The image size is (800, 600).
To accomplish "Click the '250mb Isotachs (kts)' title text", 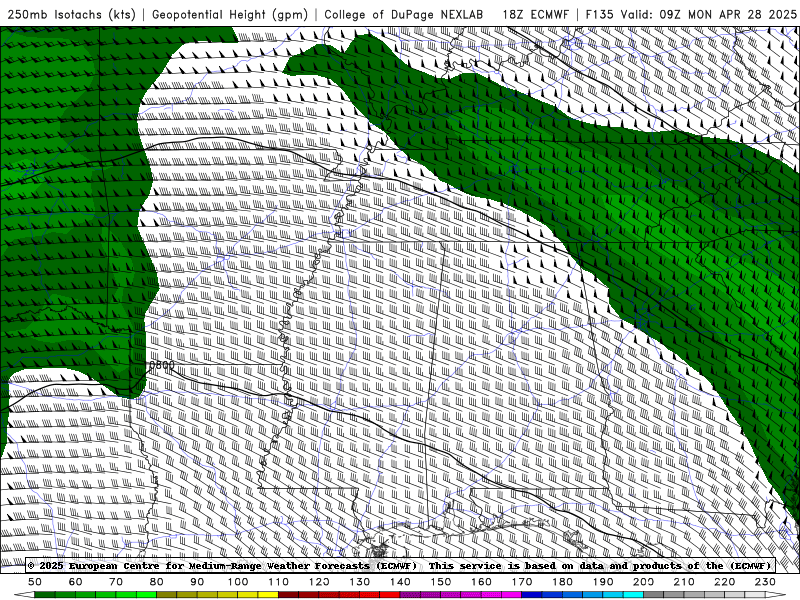I will pyautogui.click(x=72, y=15).
